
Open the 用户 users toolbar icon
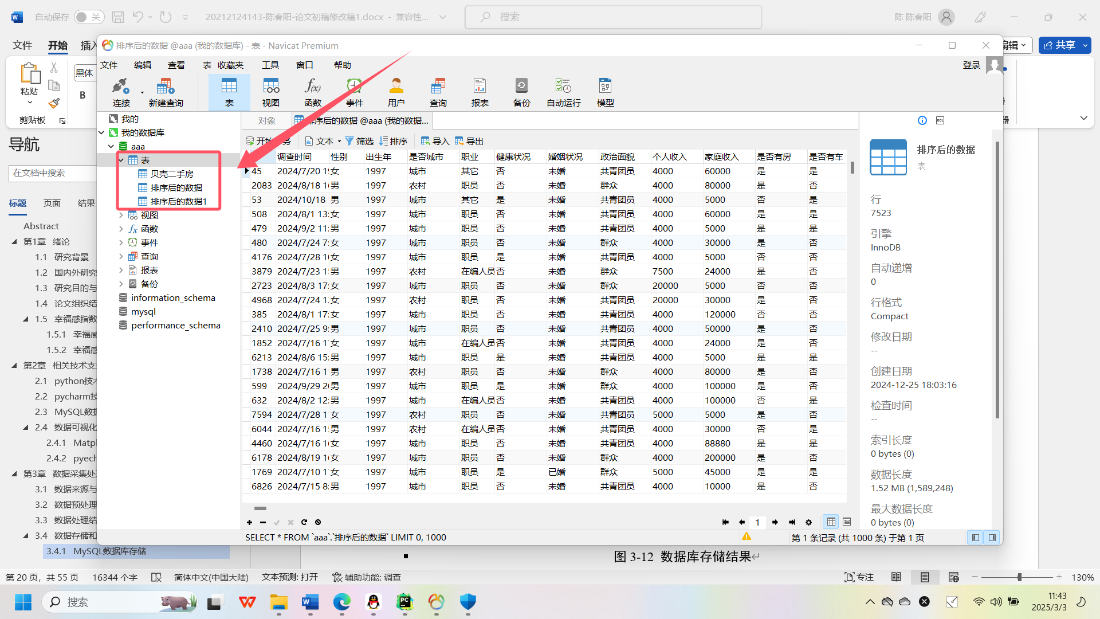click(396, 92)
